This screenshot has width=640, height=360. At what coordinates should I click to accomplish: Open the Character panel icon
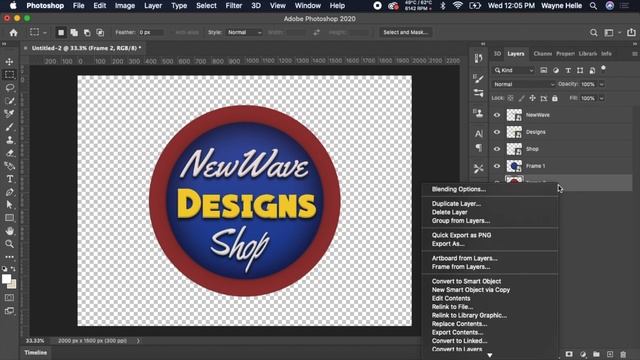click(x=479, y=133)
